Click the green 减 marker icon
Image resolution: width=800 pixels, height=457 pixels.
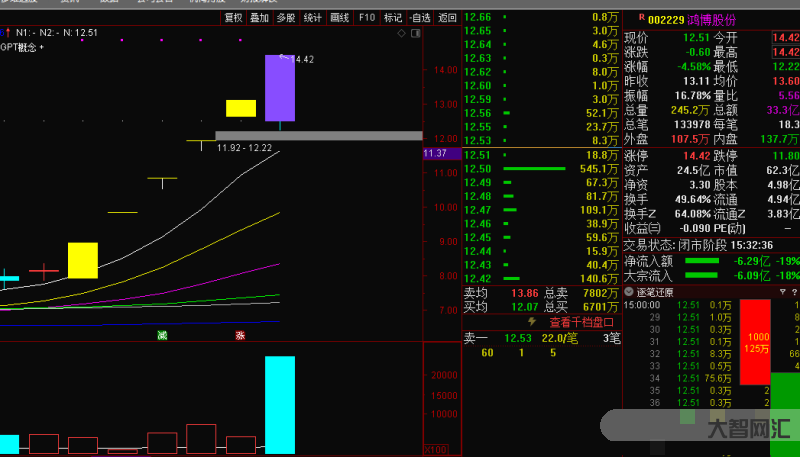[162, 335]
